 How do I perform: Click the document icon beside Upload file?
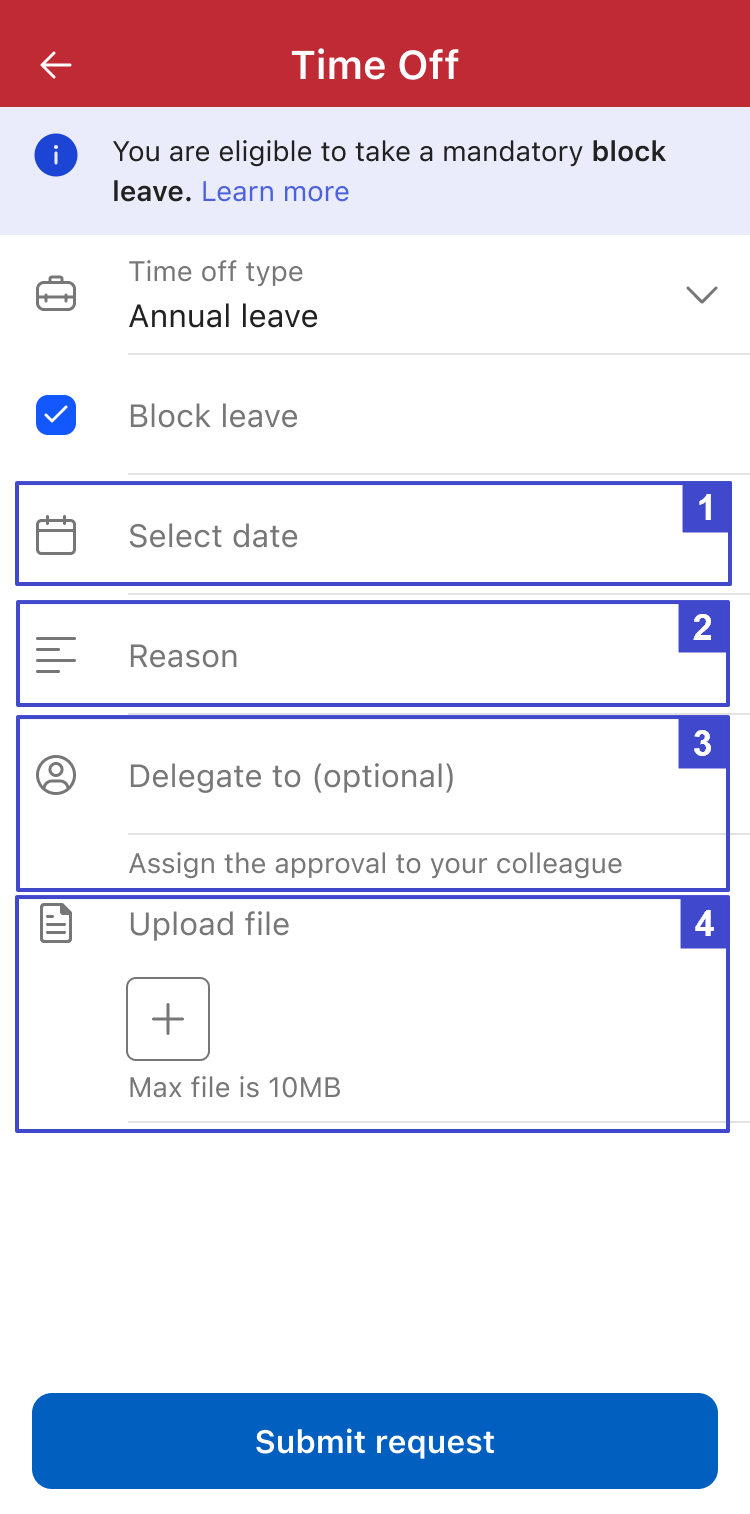(x=56, y=923)
